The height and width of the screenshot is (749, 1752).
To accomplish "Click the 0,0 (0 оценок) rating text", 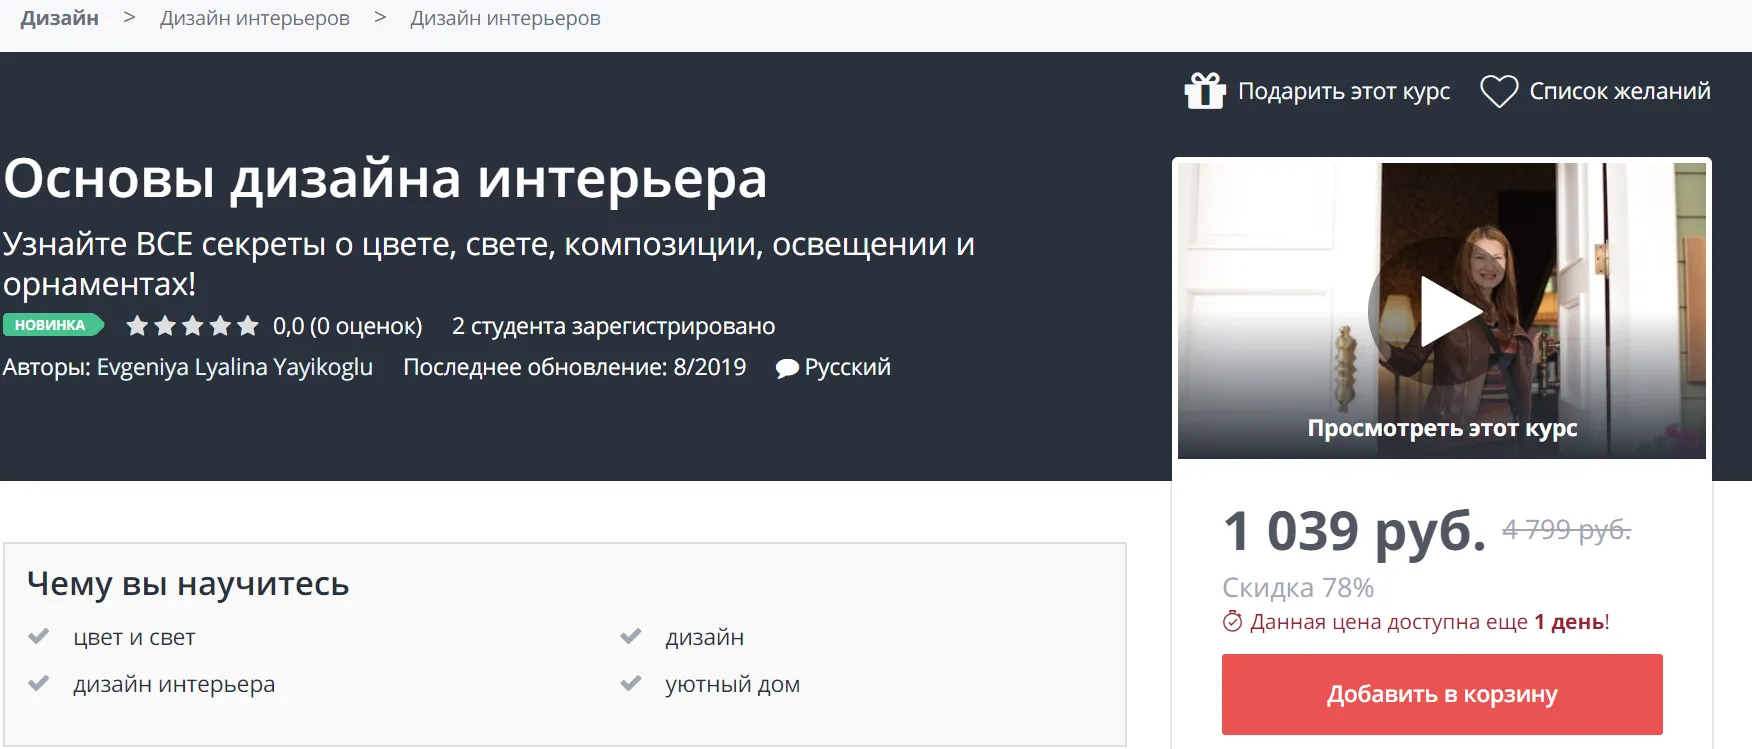I will [x=348, y=326].
